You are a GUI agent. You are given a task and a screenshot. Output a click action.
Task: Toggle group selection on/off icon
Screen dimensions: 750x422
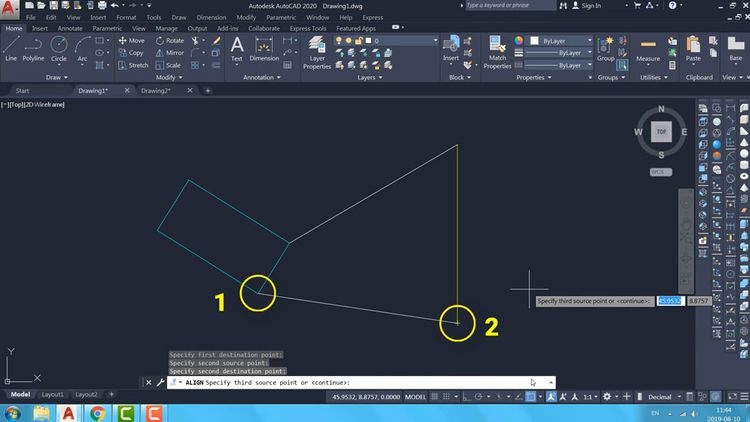(622, 65)
